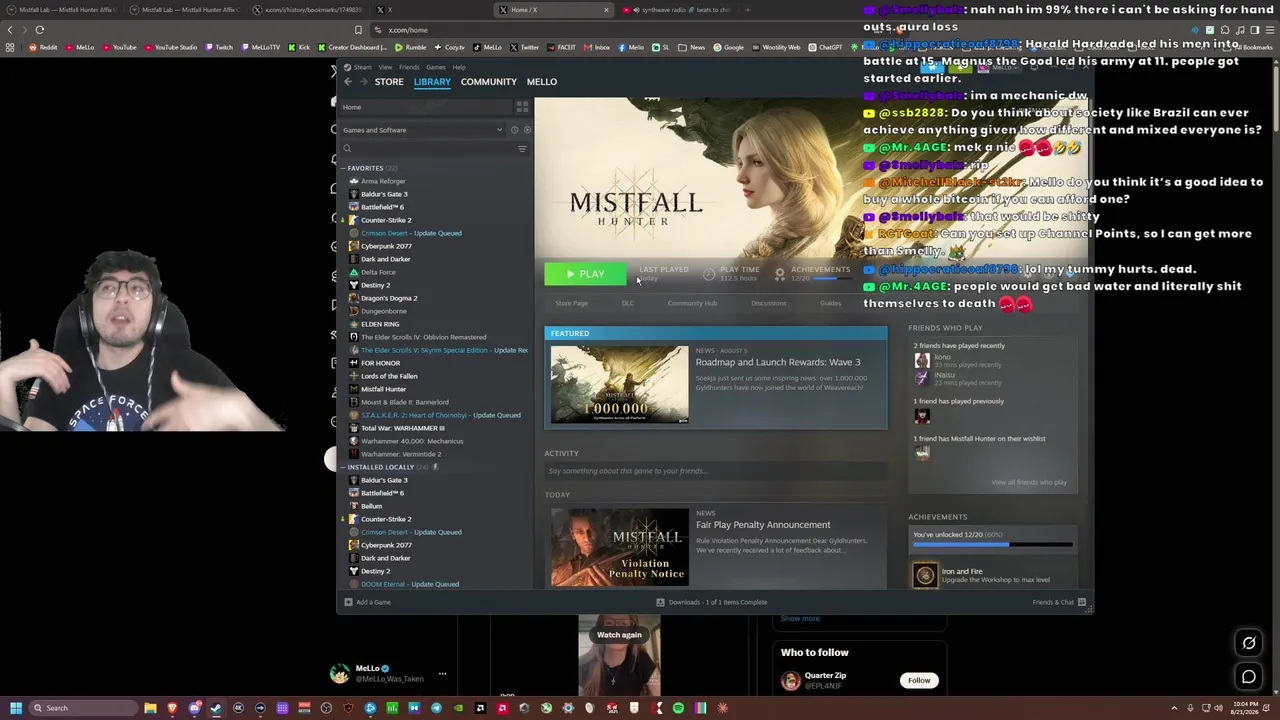The width and height of the screenshot is (1280, 720).
Task: Select Battlefield 6 in favorites list
Action: [382, 207]
